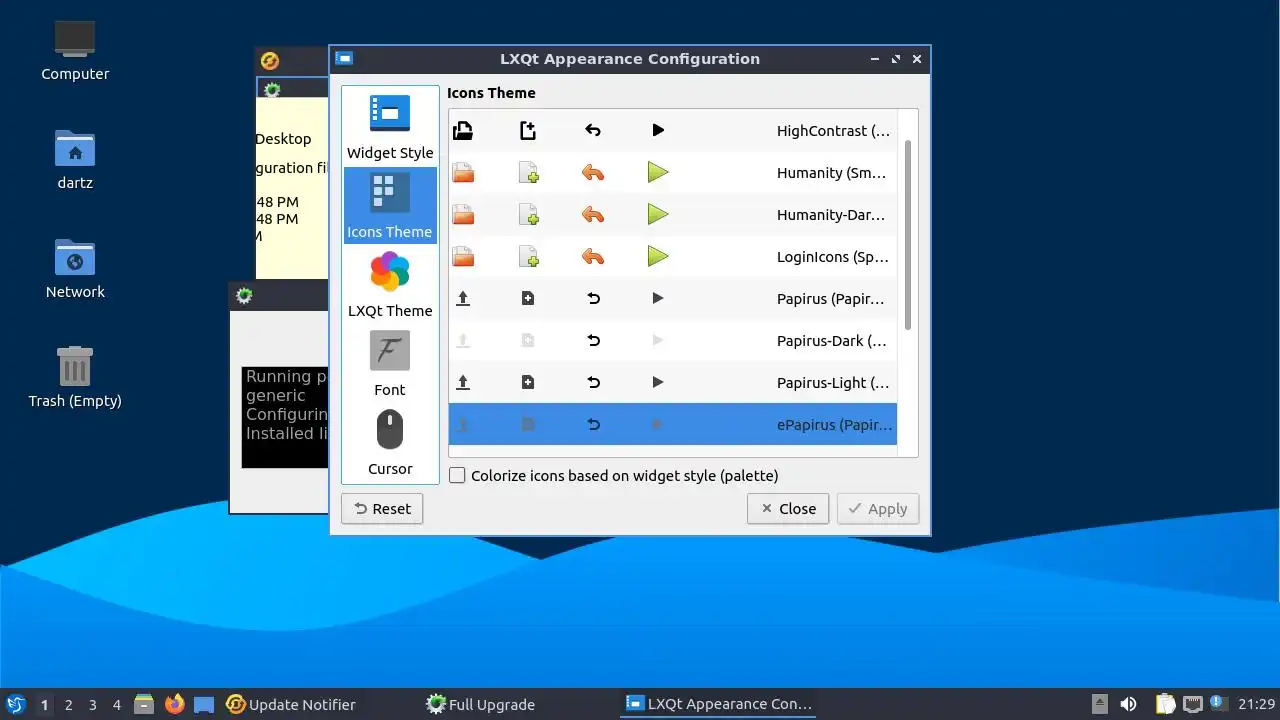This screenshot has width=1280, height=720.
Task: Select the Humanity (Sm… icon theme
Action: [x=673, y=173]
